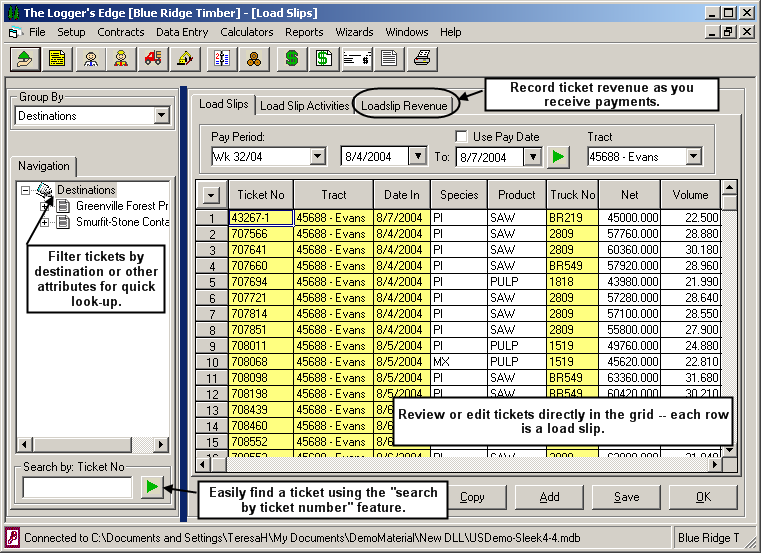Open the Calculators menu

247,32
